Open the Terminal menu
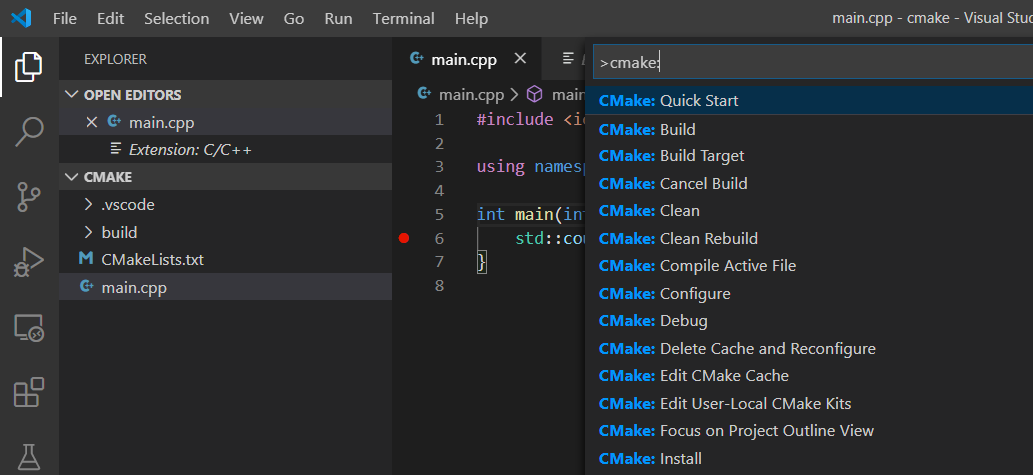This screenshot has width=1033, height=475. pos(404,18)
